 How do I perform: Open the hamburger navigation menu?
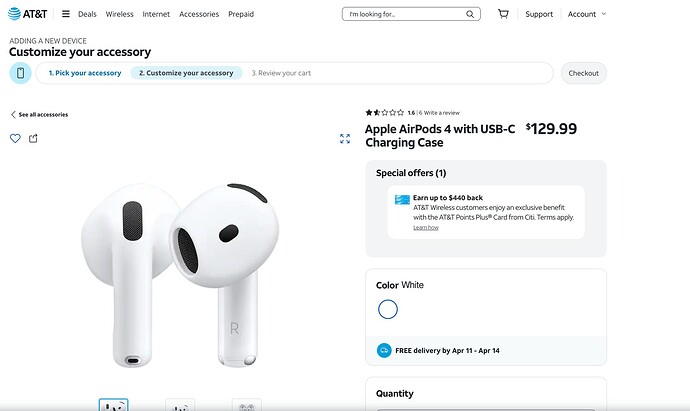tap(65, 14)
